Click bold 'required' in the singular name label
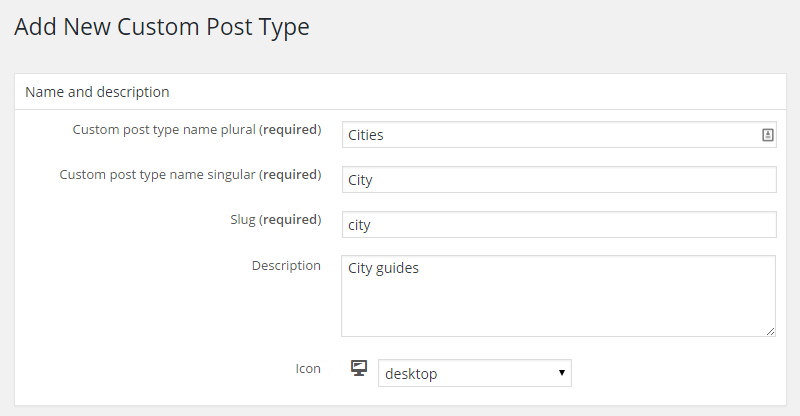The image size is (800, 416). coord(290,175)
